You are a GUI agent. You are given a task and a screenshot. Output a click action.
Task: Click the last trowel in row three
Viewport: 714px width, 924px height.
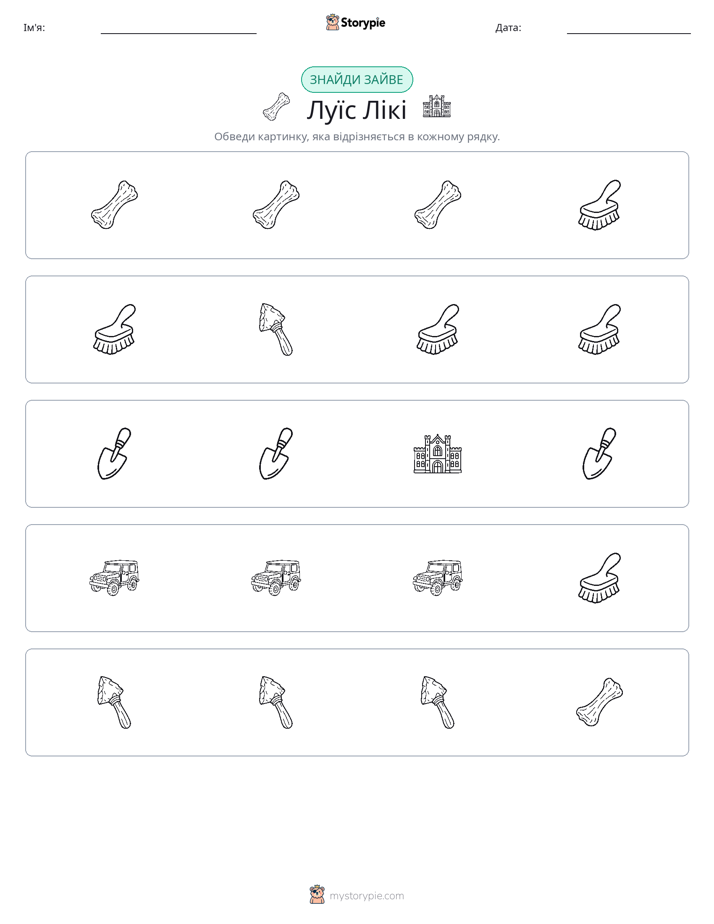tap(599, 453)
